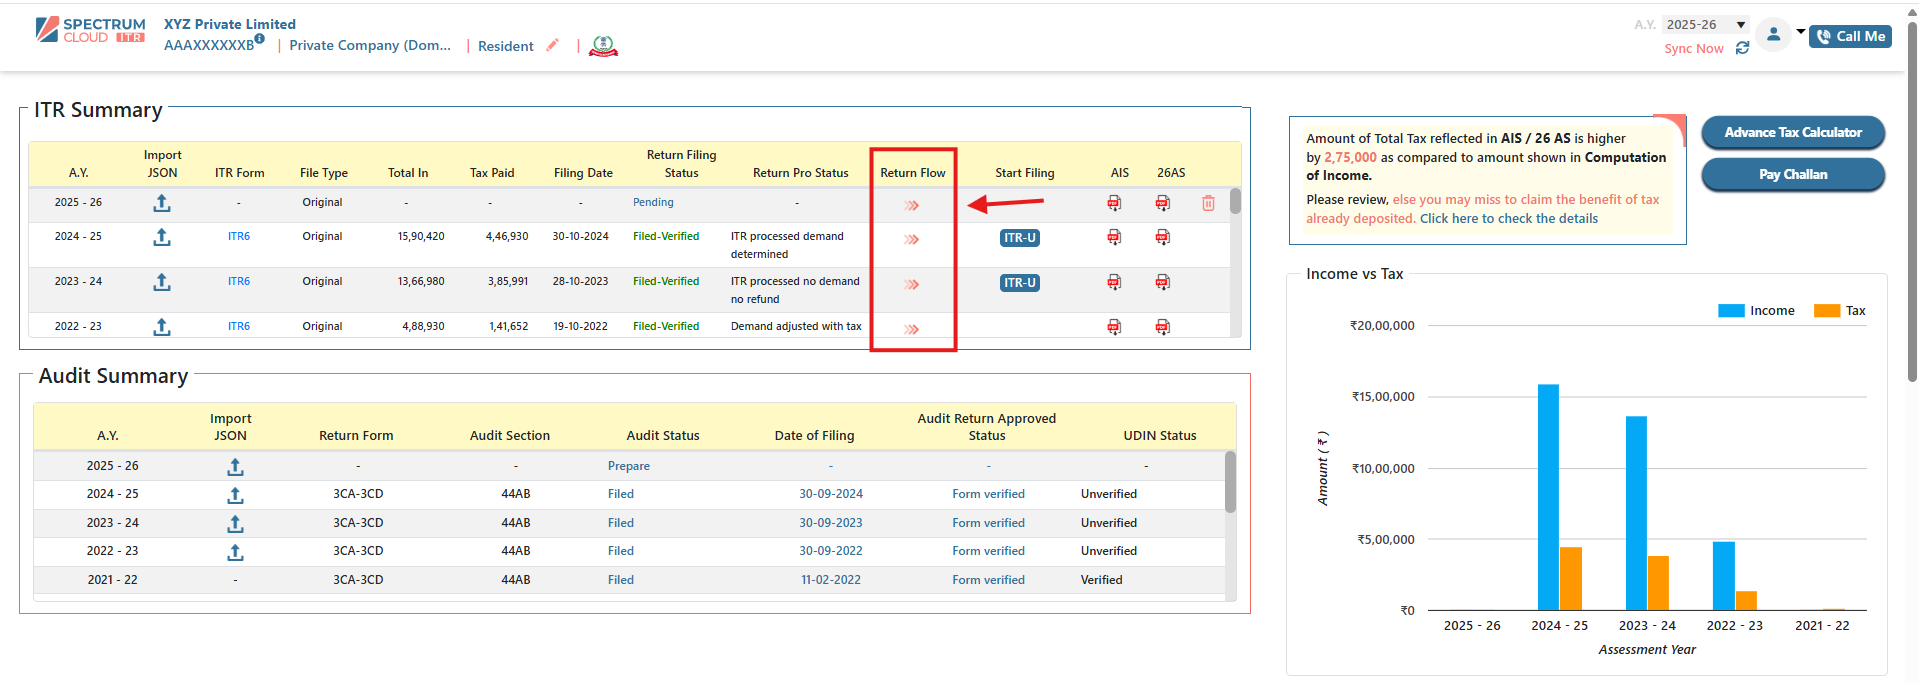Open the Assessment Year 2025-26 dropdown
This screenshot has height=684, width=1919.
pos(1706,25)
